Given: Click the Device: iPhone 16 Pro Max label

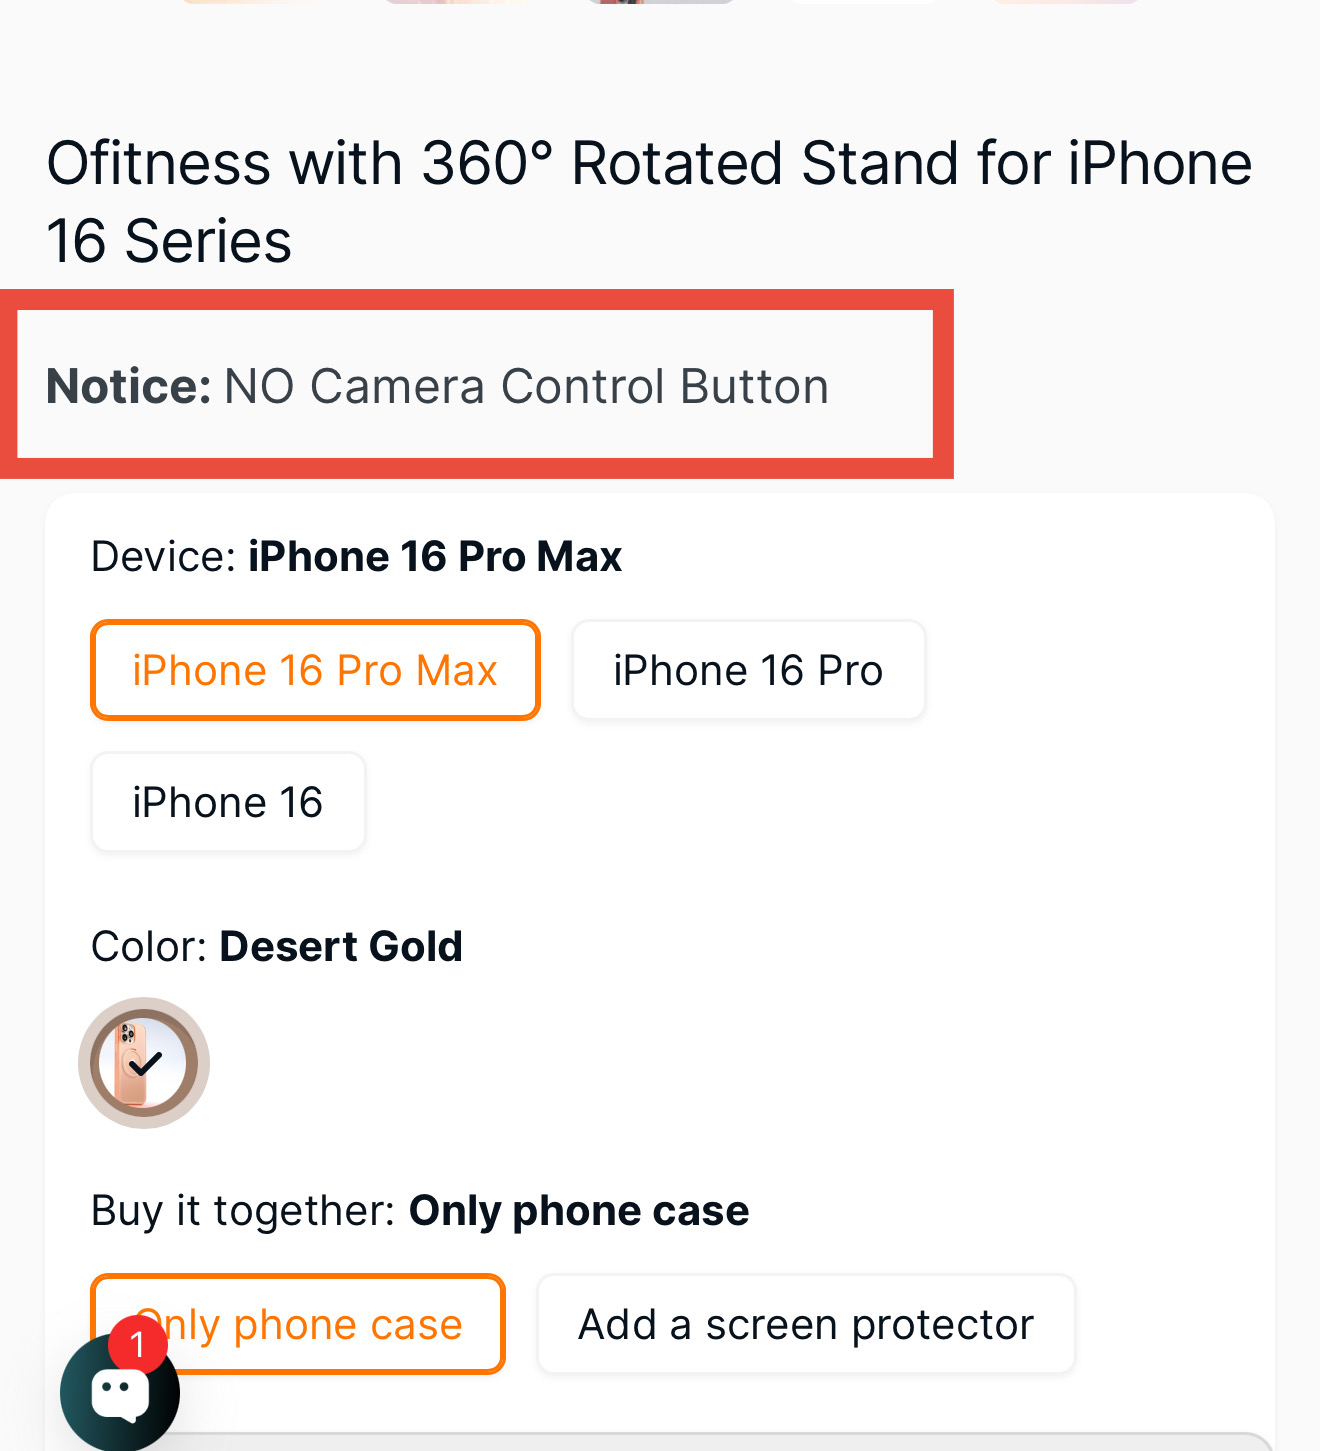Looking at the screenshot, I should [x=357, y=556].
